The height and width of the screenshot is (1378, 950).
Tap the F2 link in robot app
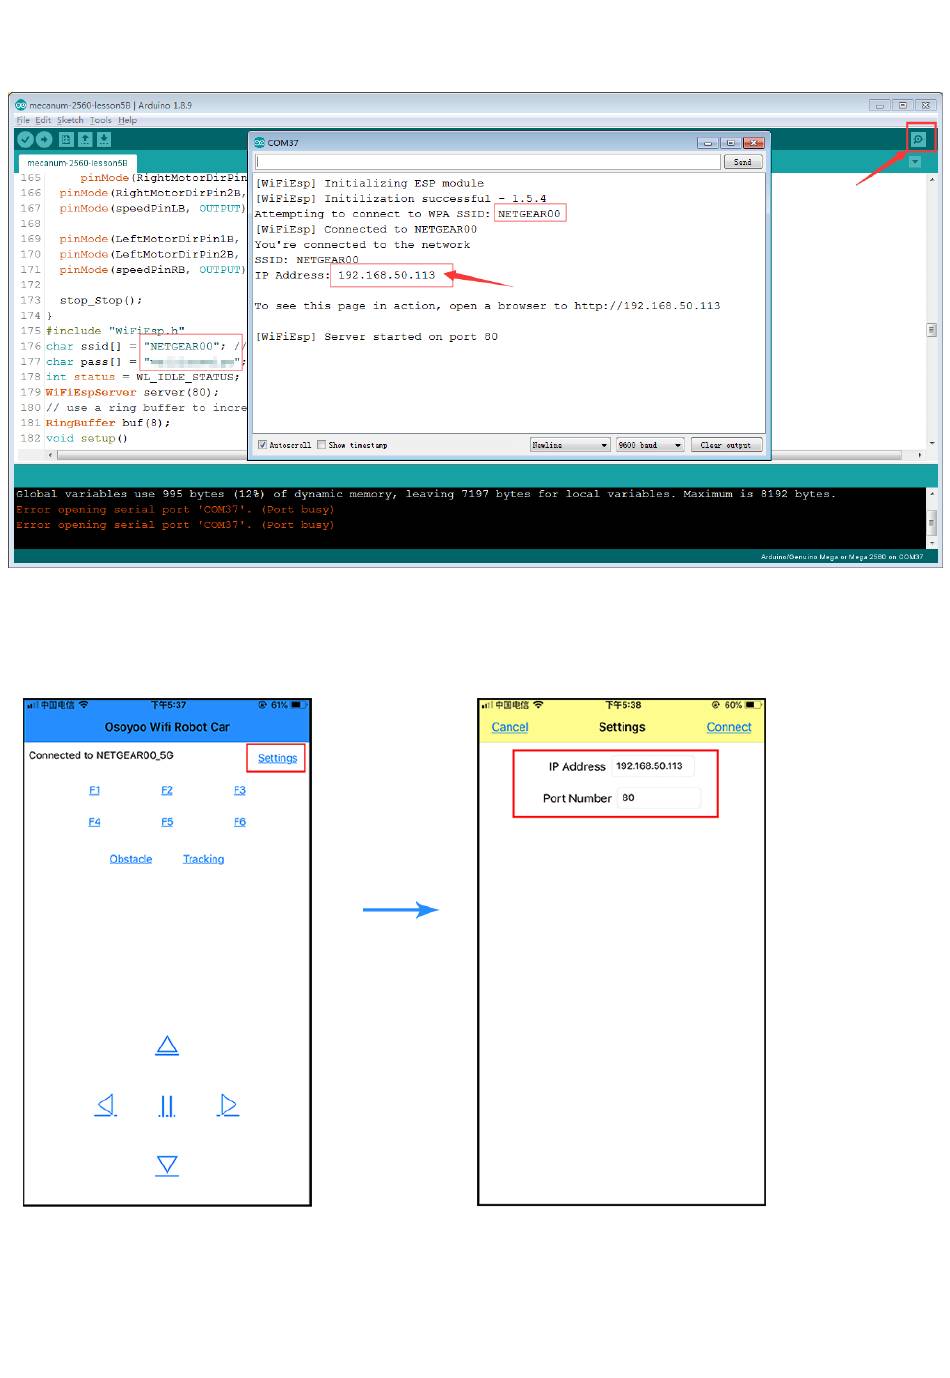[x=167, y=790]
